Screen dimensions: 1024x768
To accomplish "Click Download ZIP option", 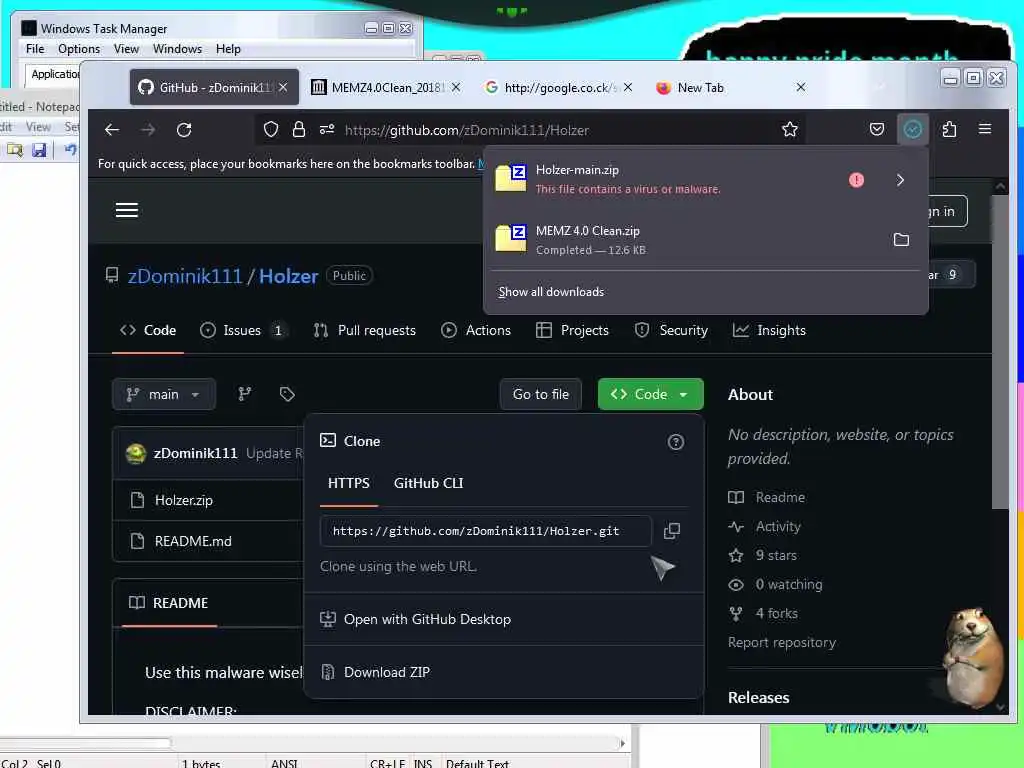I will coord(387,672).
